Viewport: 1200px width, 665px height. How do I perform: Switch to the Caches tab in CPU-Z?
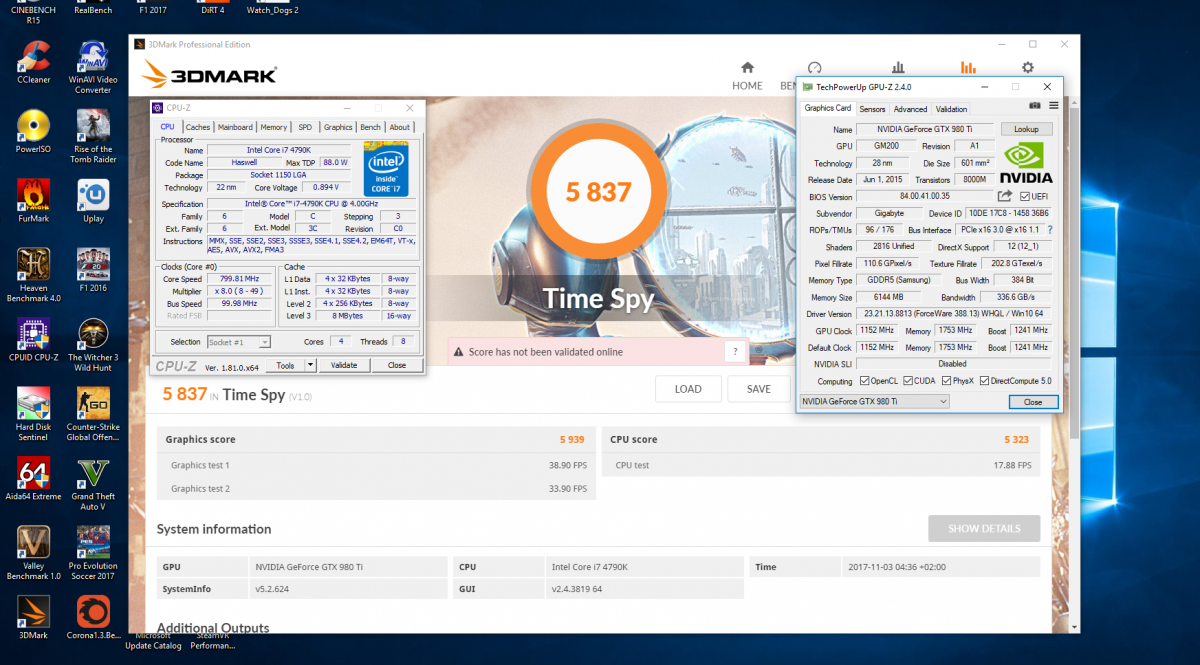click(x=198, y=127)
